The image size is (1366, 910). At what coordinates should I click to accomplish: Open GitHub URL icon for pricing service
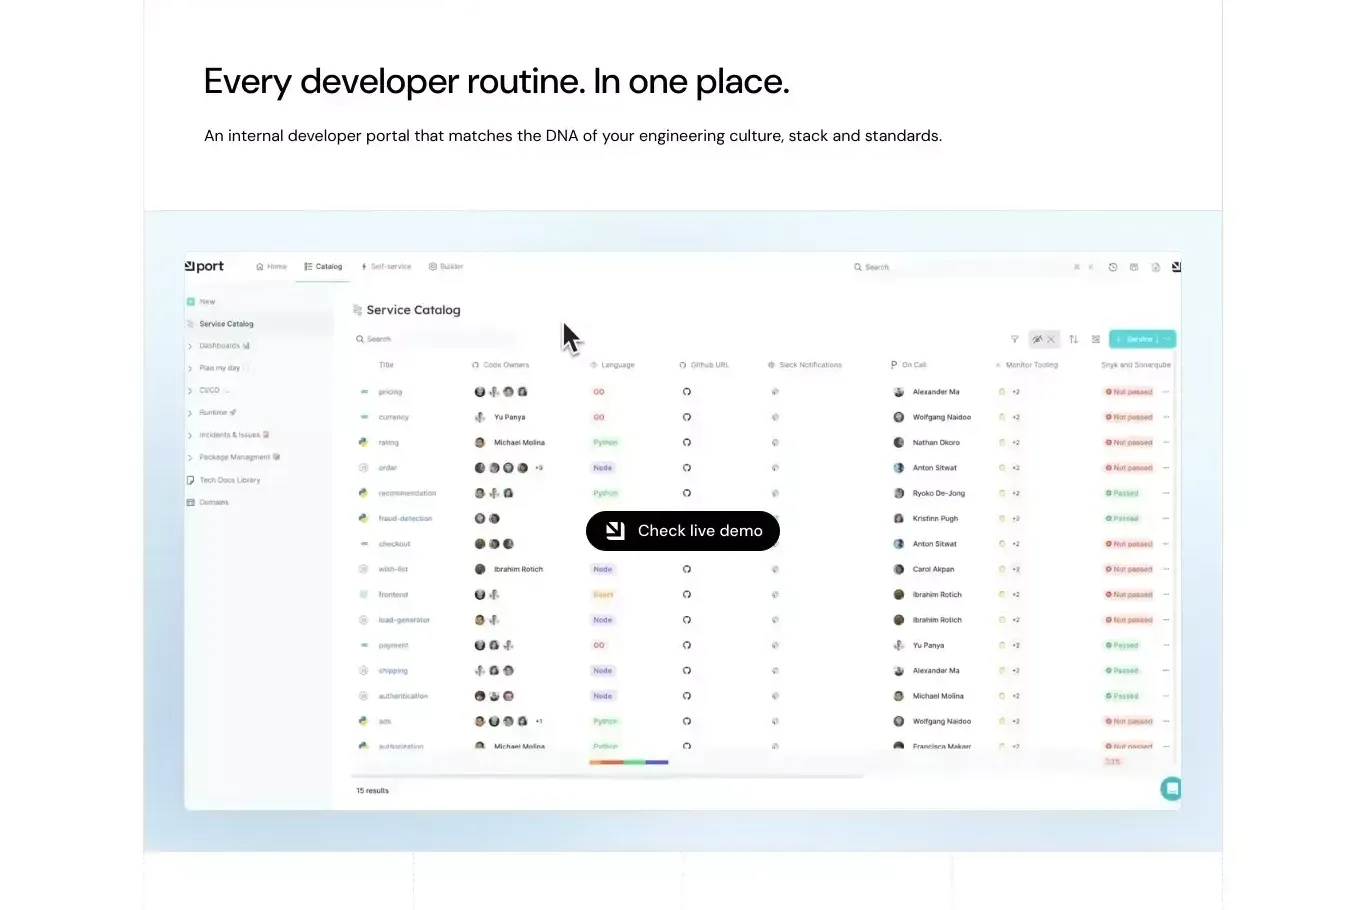(687, 392)
